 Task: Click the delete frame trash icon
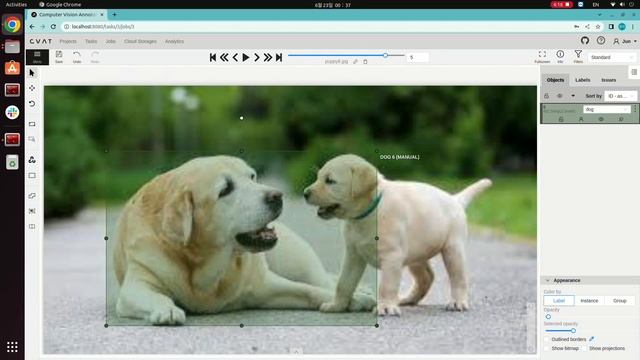[x=365, y=62]
